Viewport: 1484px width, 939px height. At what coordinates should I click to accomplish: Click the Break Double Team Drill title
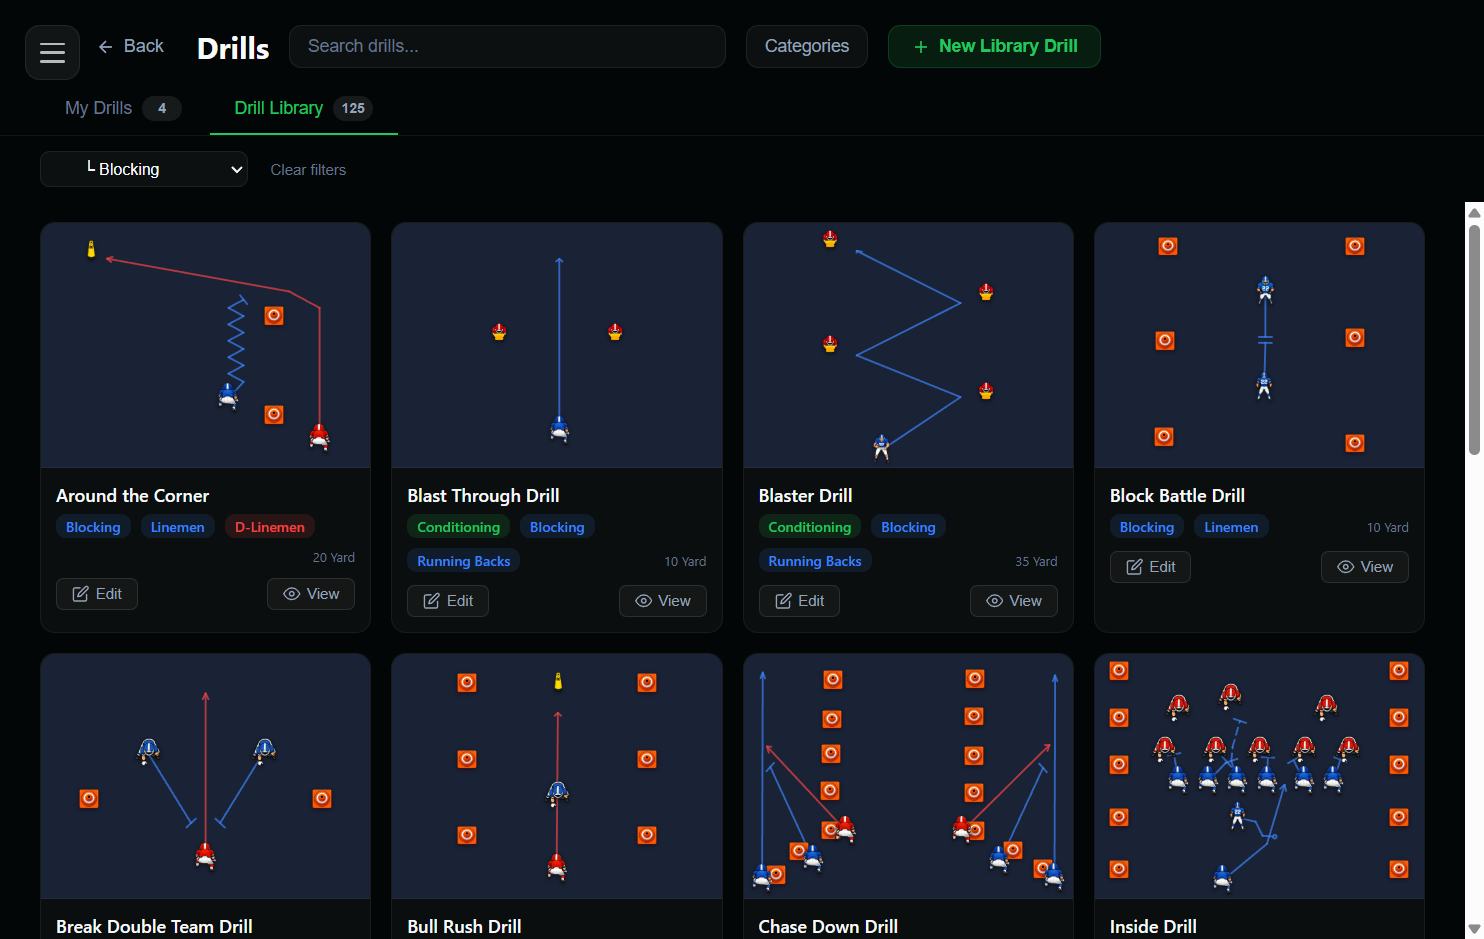coord(154,927)
